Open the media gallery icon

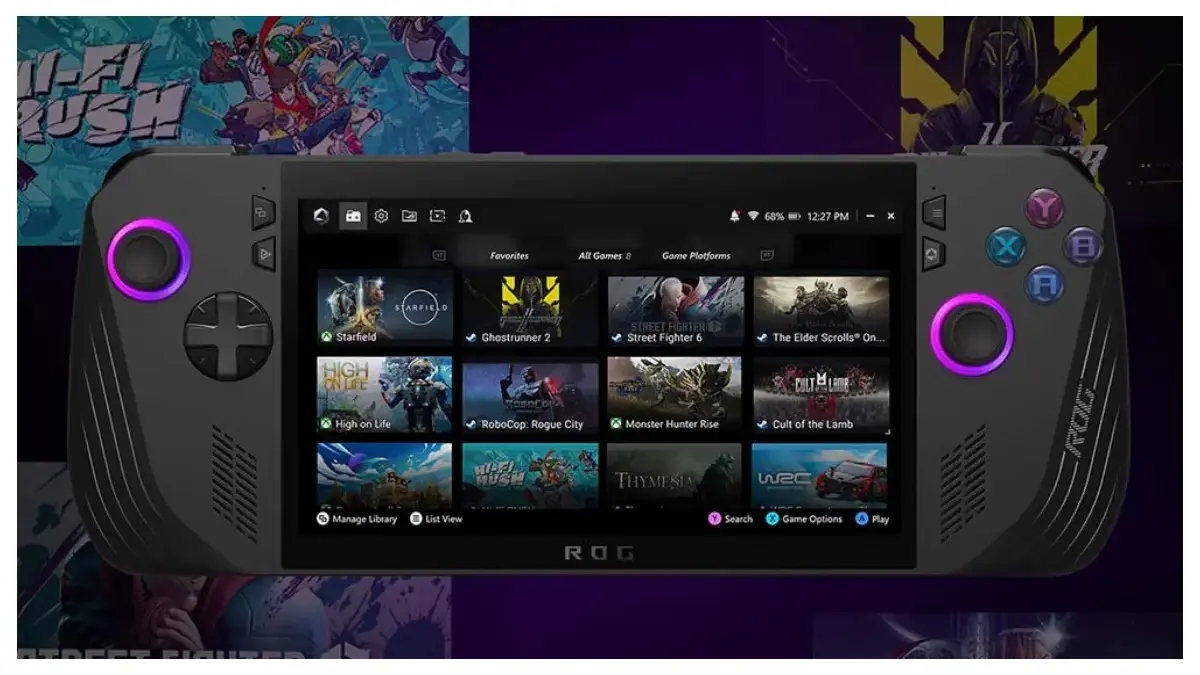pyautogui.click(x=409, y=216)
